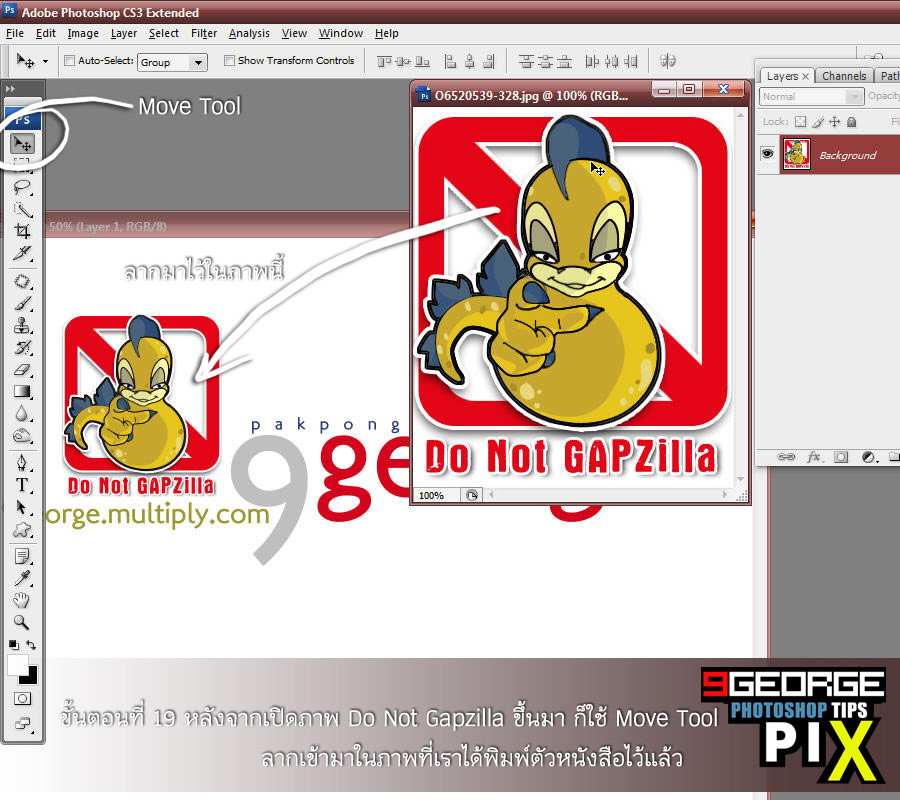Select the Eraser tool
This screenshot has height=800, width=900.
click(x=22, y=370)
